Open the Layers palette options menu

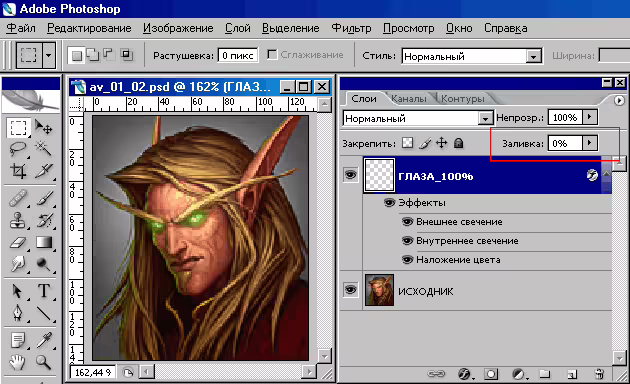pos(619,100)
